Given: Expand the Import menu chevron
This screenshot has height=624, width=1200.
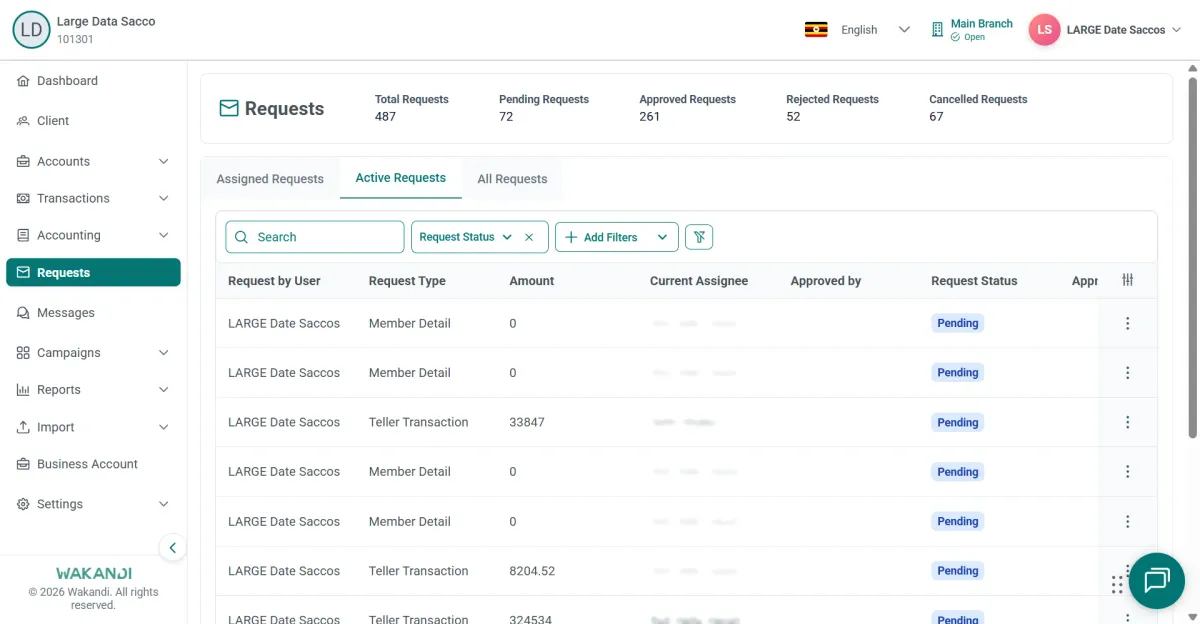Looking at the screenshot, I should point(164,427).
